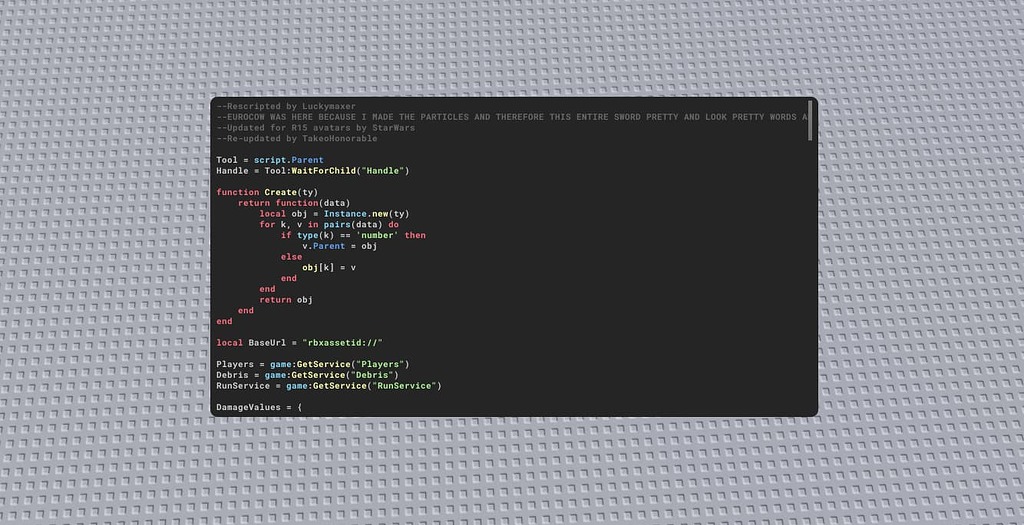1024x525 pixels.
Task: Click the line with WaitForChild("Handle")
Action: 313,170
